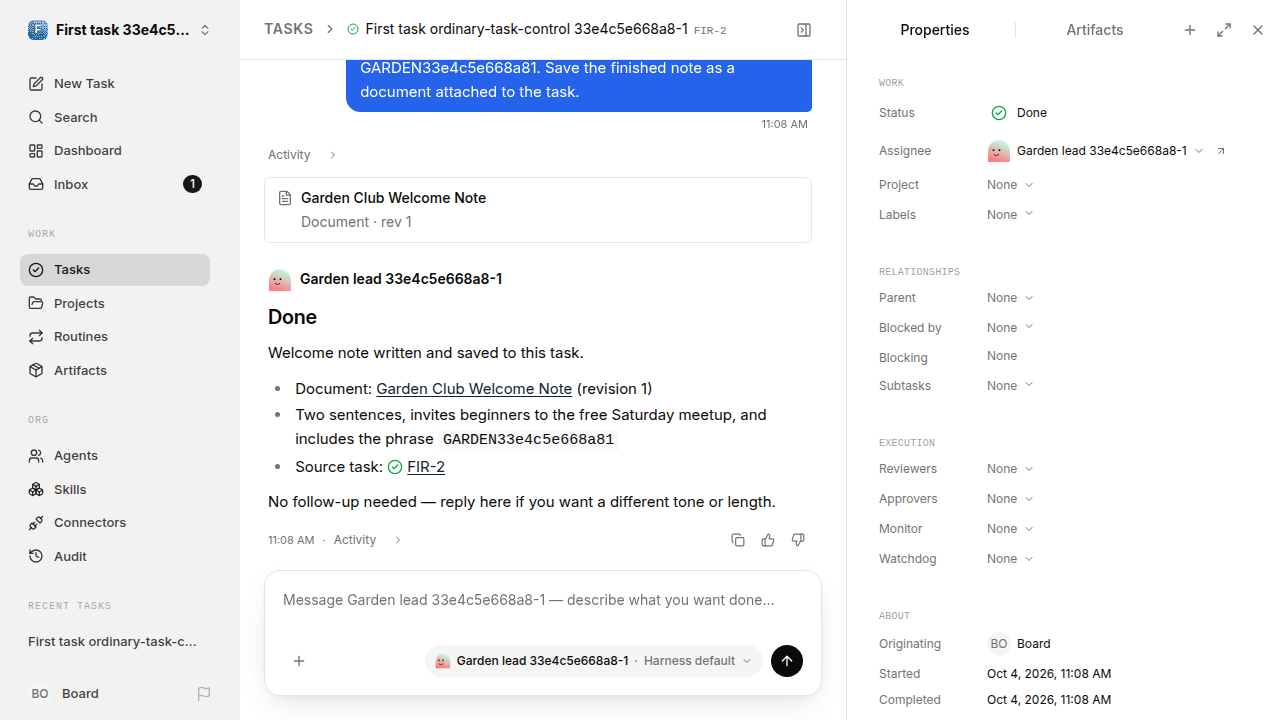Expand Activity beside the 11:08 AM timestamp
This screenshot has height=720, width=1280.
click(368, 540)
